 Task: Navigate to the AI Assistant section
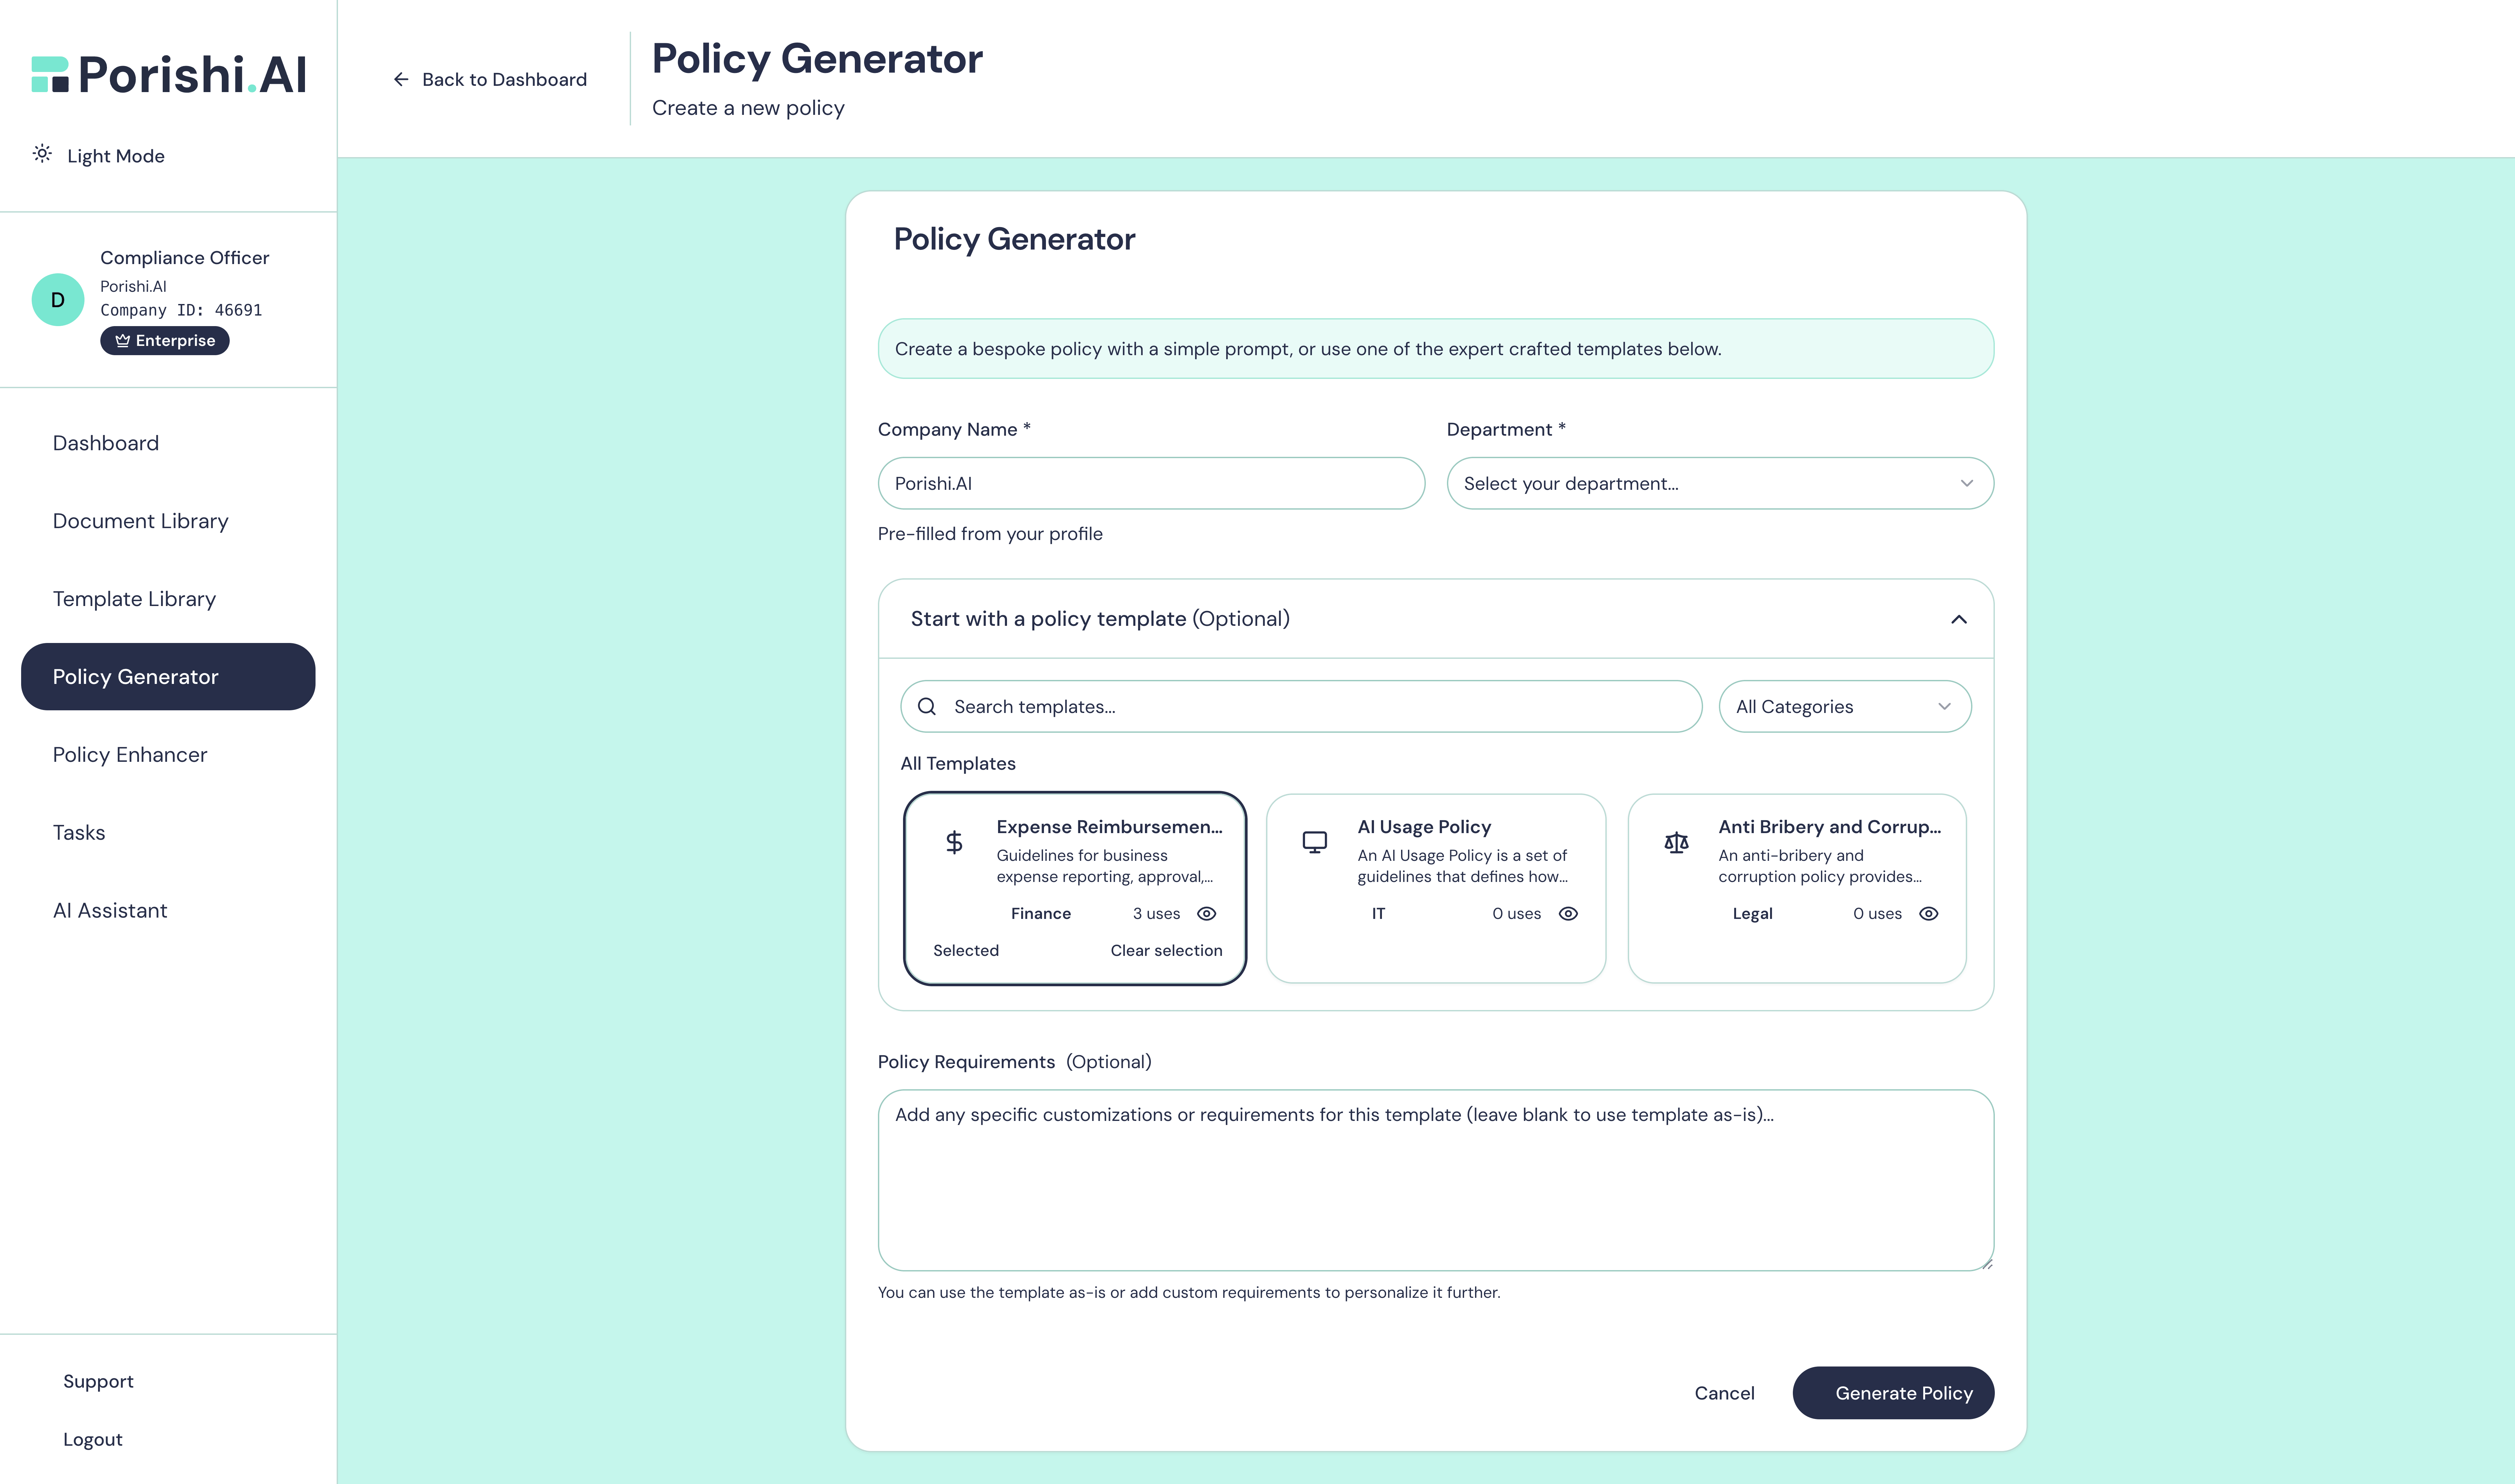click(x=110, y=910)
